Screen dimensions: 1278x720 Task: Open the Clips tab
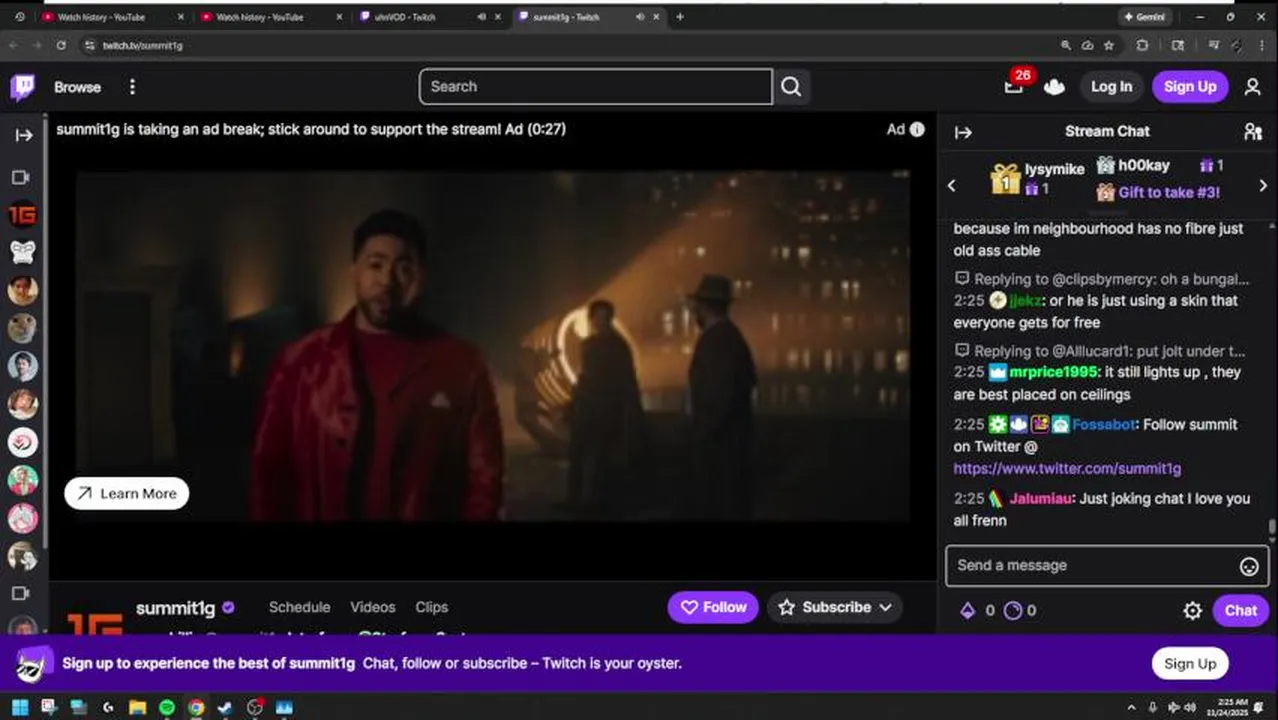431,607
